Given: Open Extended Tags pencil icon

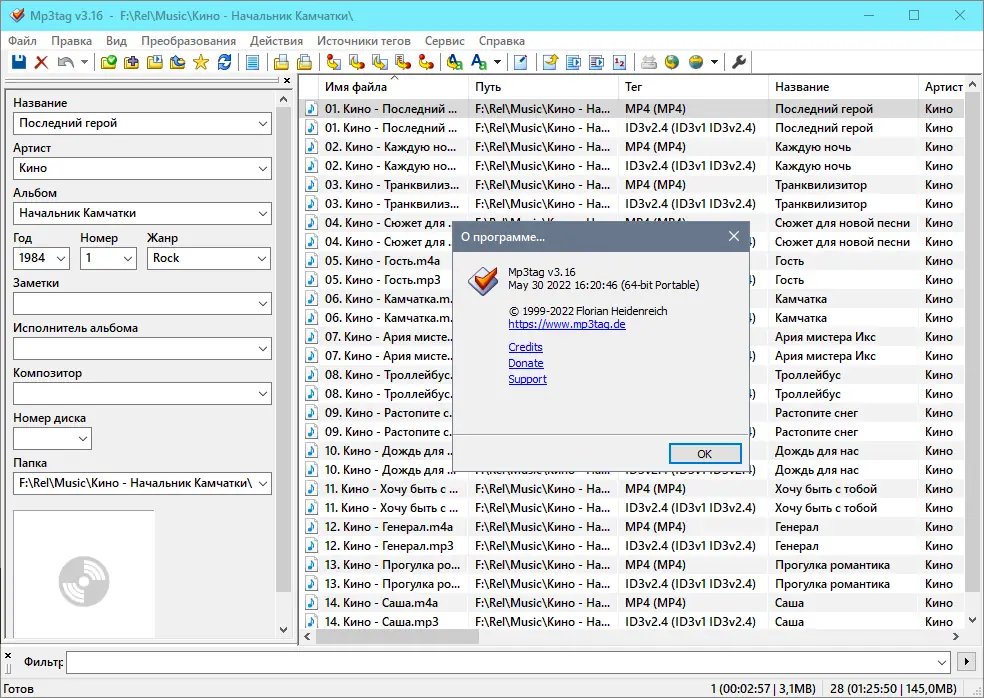Looking at the screenshot, I should [x=520, y=62].
